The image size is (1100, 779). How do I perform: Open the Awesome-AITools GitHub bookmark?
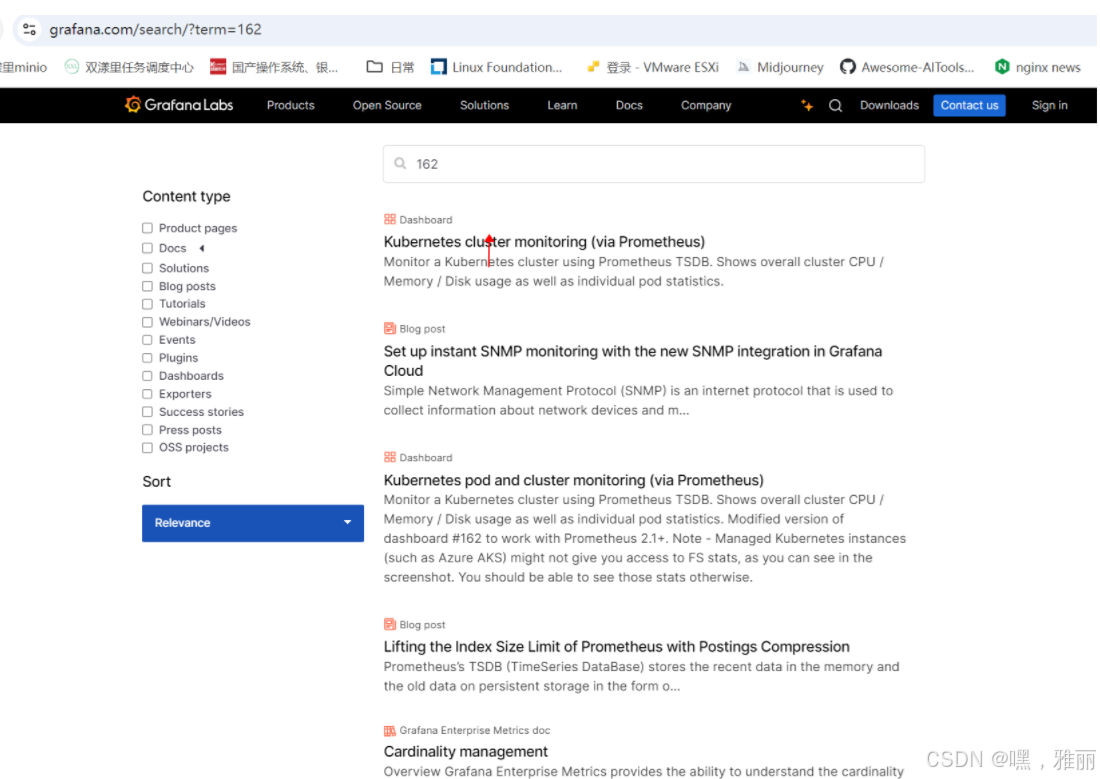[x=907, y=67]
